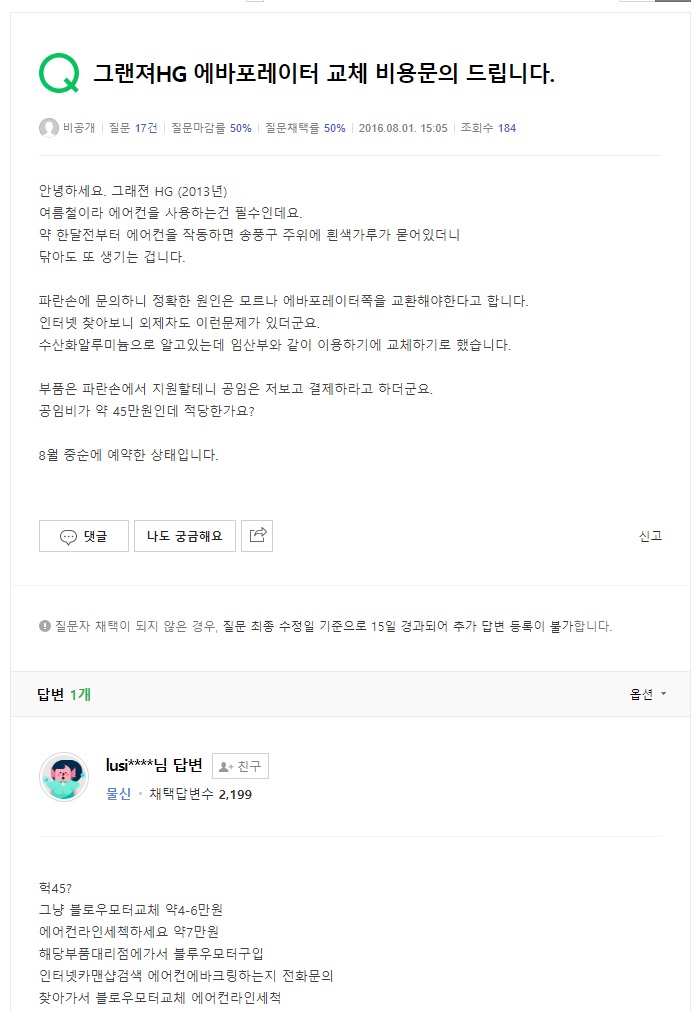699x1012 pixels.
Task: Select the 답변 1개 answers section header
Action: (63, 693)
